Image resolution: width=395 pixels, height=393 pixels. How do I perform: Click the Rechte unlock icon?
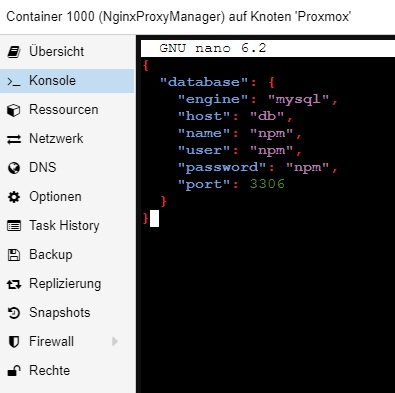pyautogui.click(x=14, y=371)
